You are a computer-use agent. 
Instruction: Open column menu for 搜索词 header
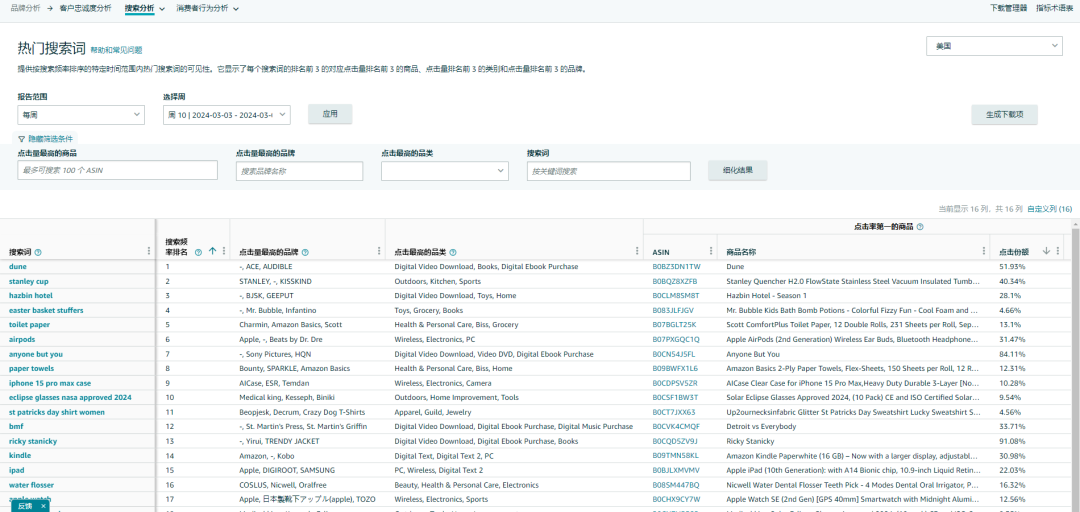[x=149, y=252]
